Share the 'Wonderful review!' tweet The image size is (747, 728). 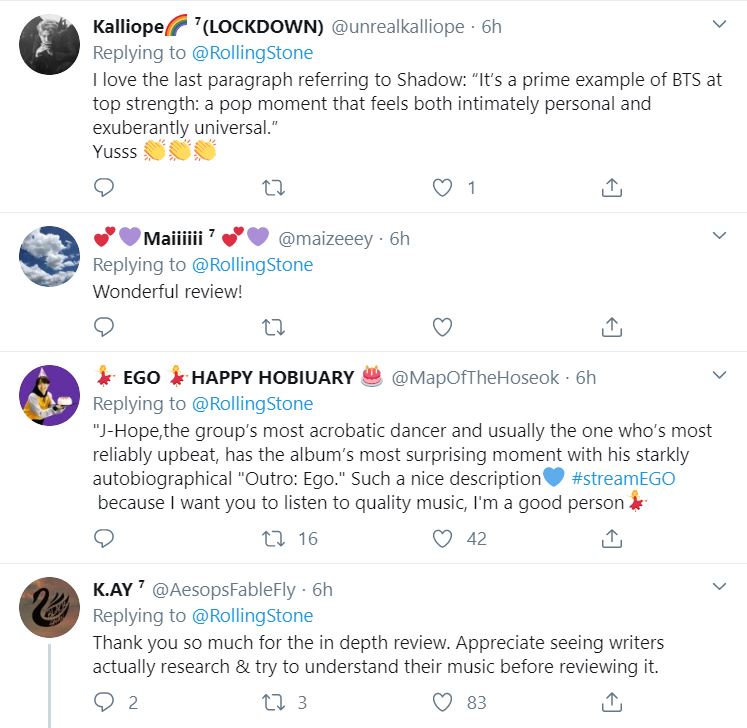pyautogui.click(x=612, y=327)
